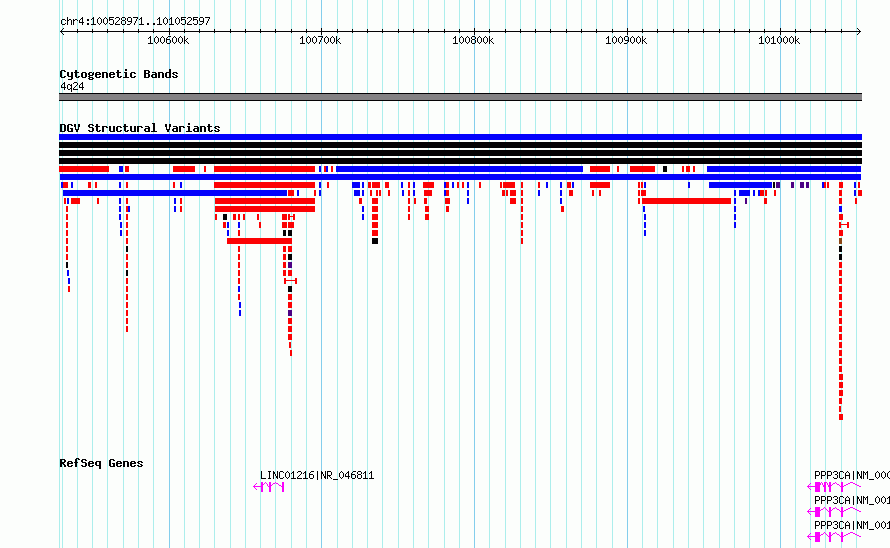Select the bottom PPP3CA magenta transcript glyph

point(834,537)
